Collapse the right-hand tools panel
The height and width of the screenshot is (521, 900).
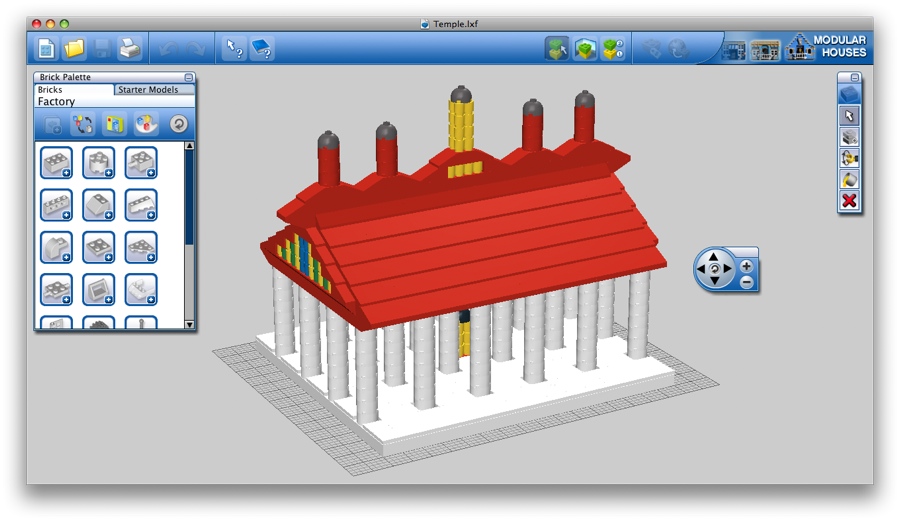[x=855, y=77]
